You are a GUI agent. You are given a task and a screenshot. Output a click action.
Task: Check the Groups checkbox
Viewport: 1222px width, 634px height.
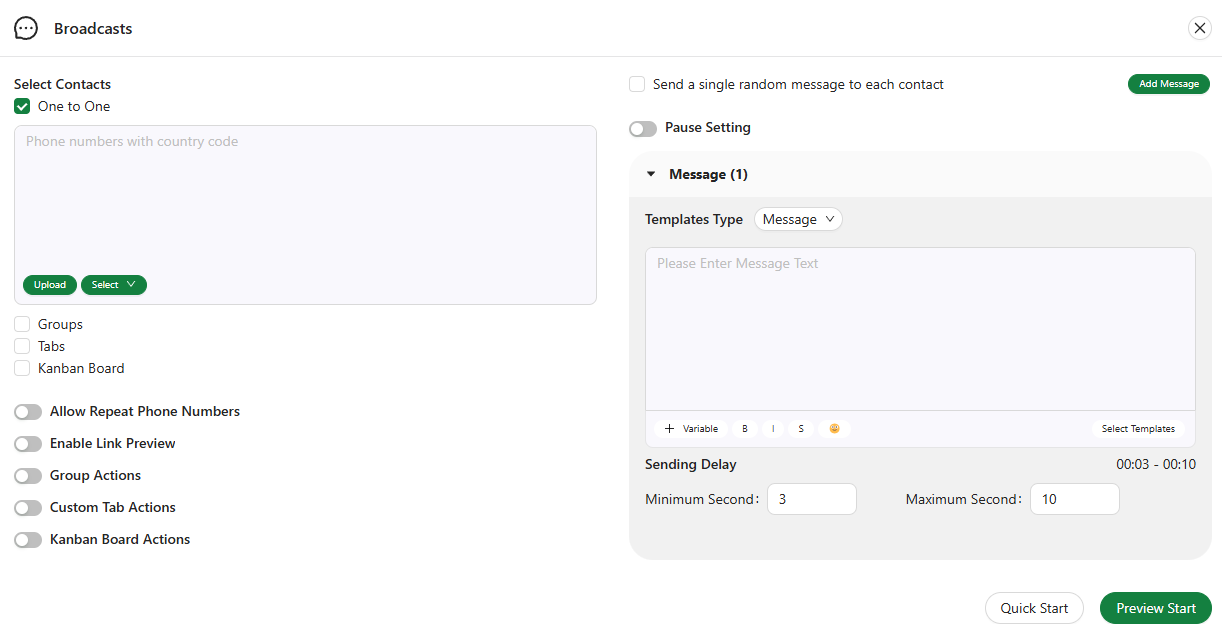coord(22,324)
